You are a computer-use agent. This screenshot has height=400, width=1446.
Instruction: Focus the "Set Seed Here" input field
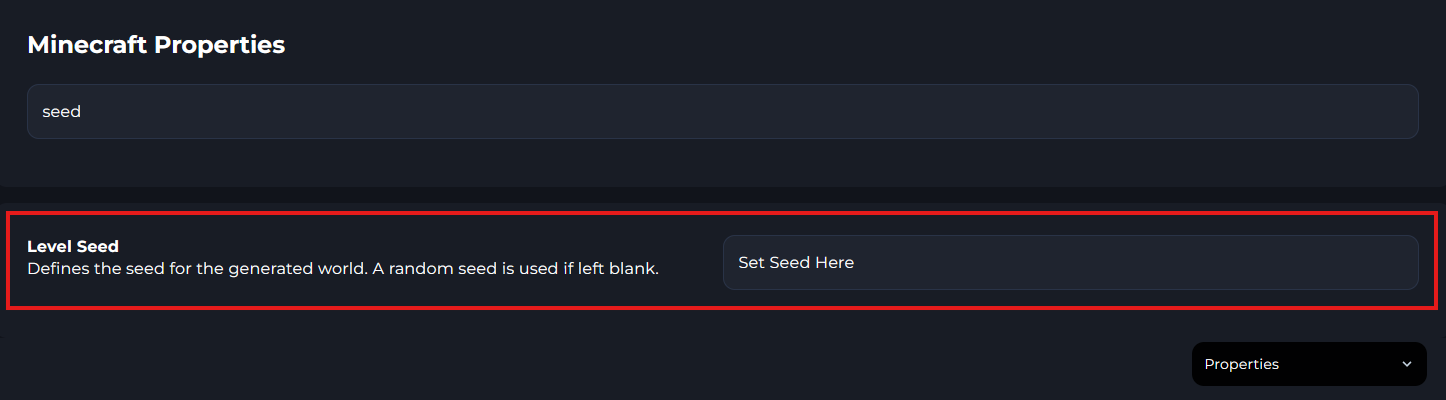coord(1069,263)
